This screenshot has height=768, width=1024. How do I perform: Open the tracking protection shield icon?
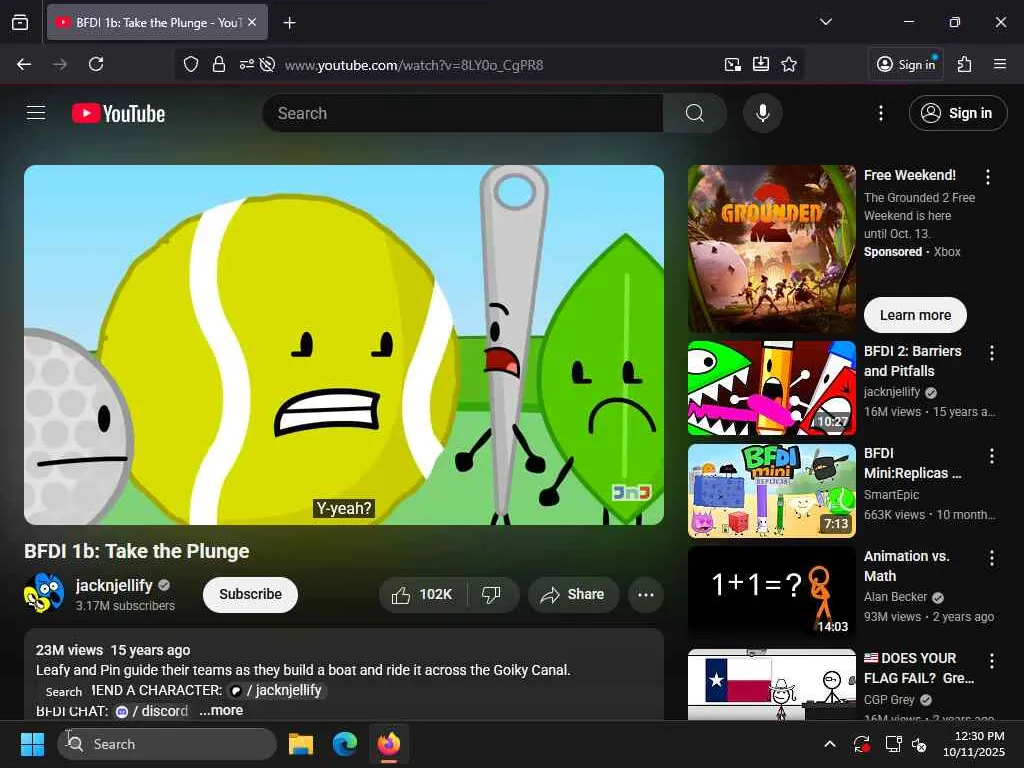pos(191,64)
